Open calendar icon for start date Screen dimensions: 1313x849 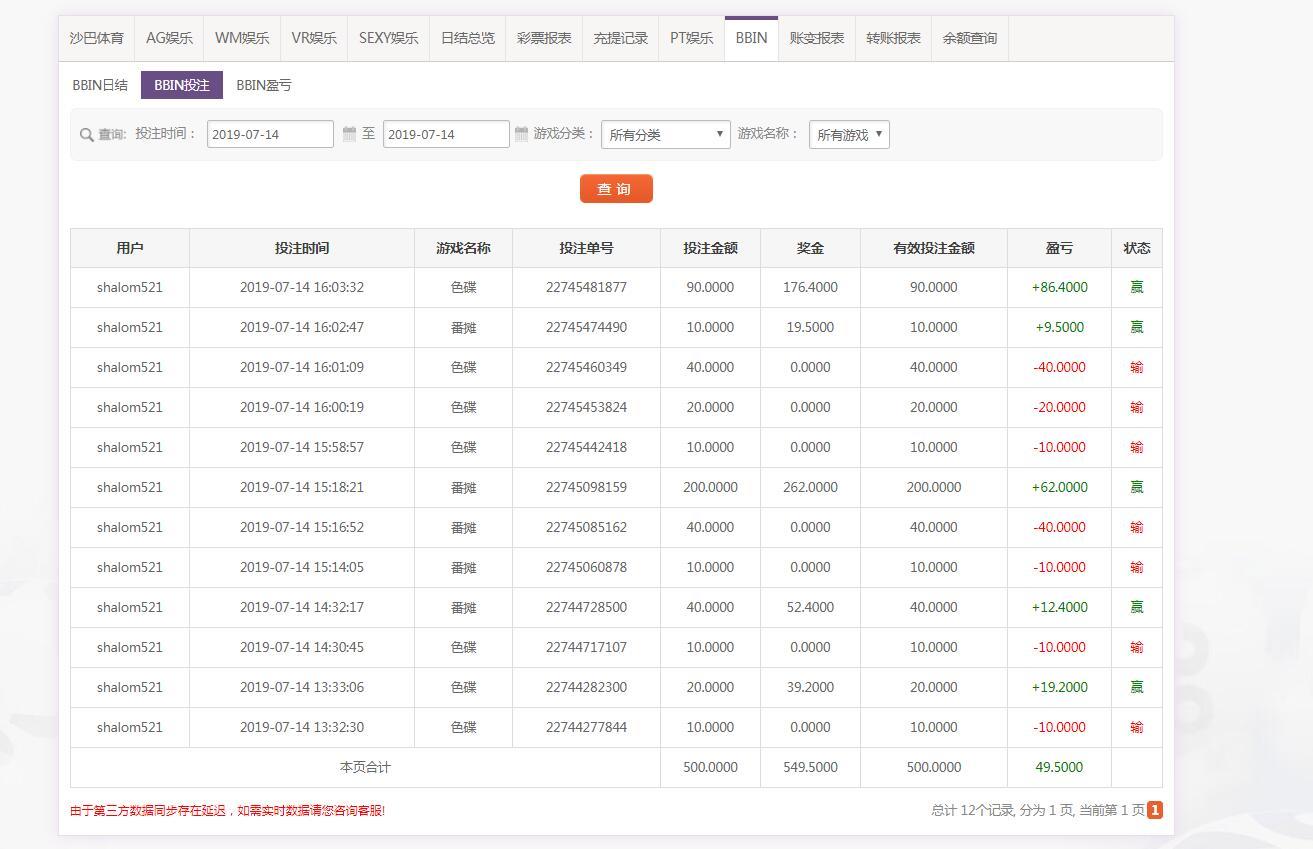point(349,134)
